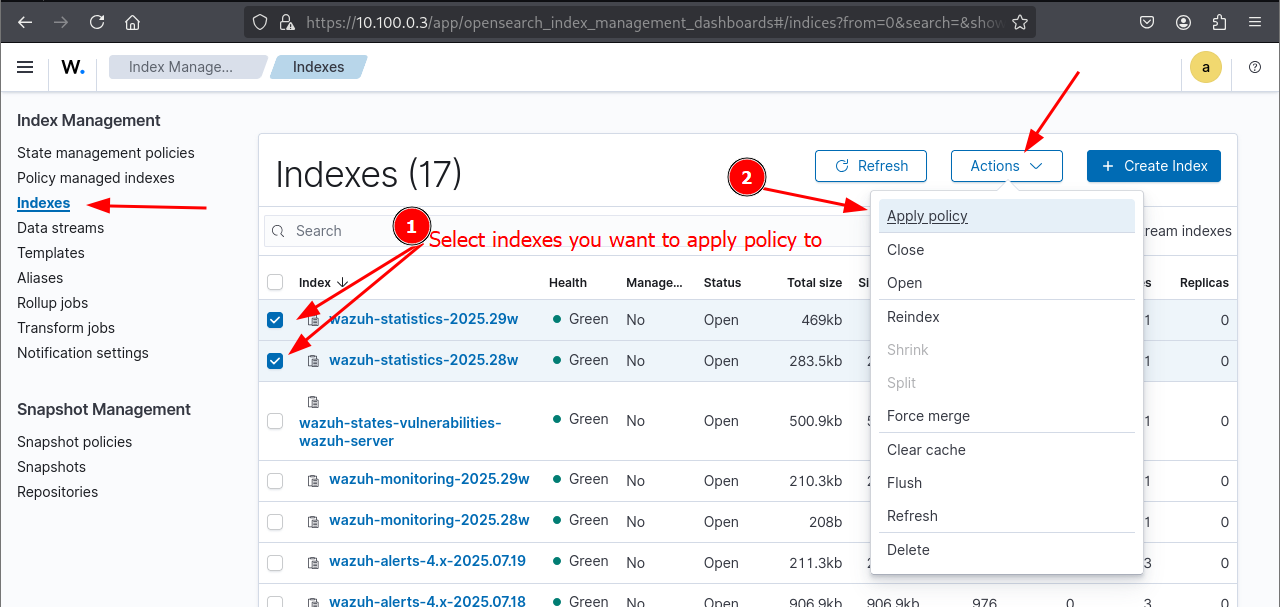The image size is (1280, 607).
Task: Uncheck wazuh-statistics-2025.28w row checkbox
Action: pyautogui.click(x=275, y=361)
